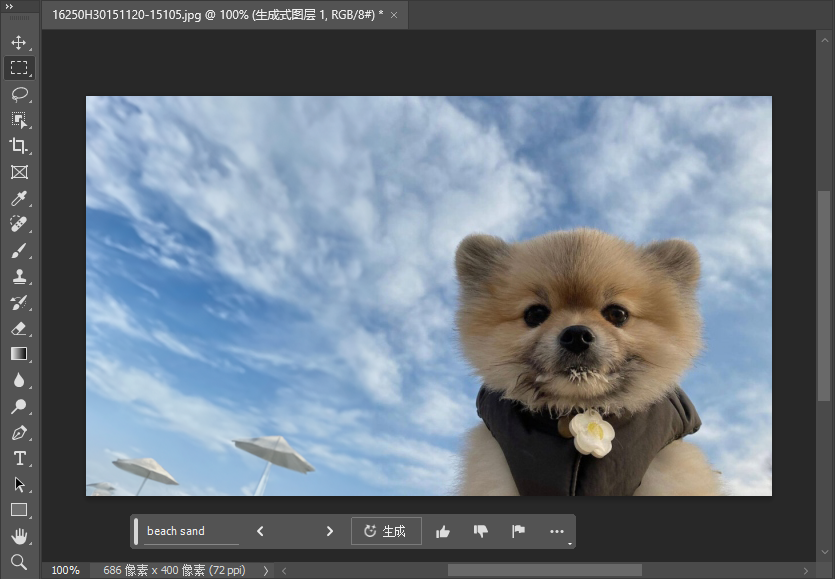Select the Brush tool
The width and height of the screenshot is (835, 579).
tap(19, 250)
